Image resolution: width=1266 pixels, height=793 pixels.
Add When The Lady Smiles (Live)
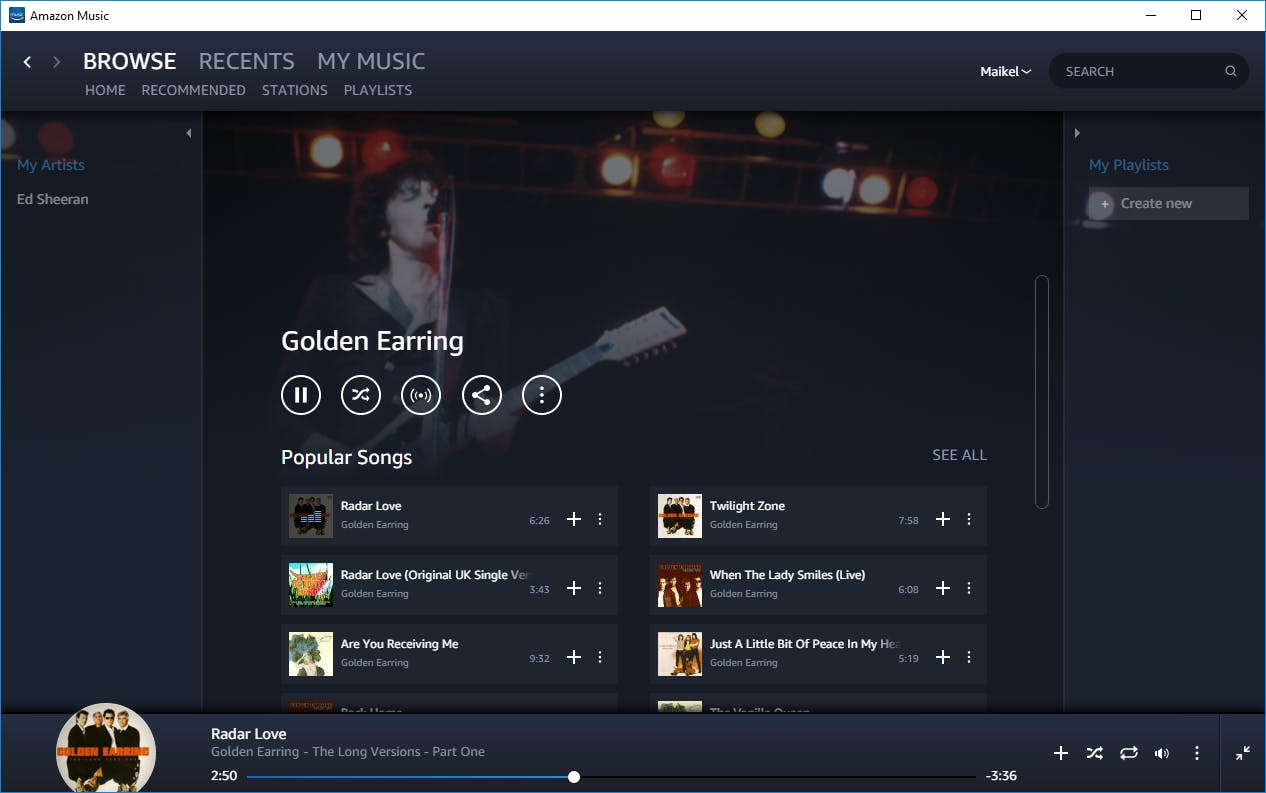[943, 588]
